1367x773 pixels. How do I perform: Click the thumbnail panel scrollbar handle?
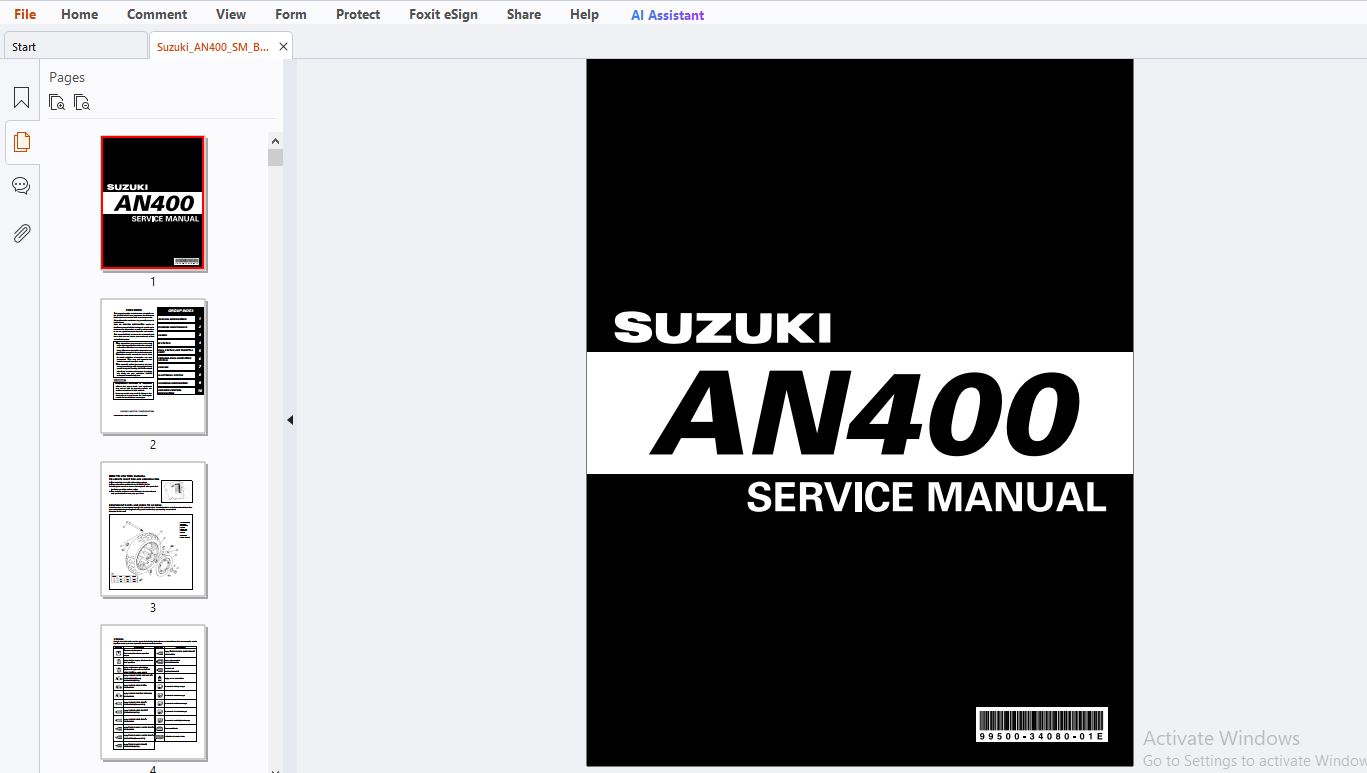pos(275,157)
